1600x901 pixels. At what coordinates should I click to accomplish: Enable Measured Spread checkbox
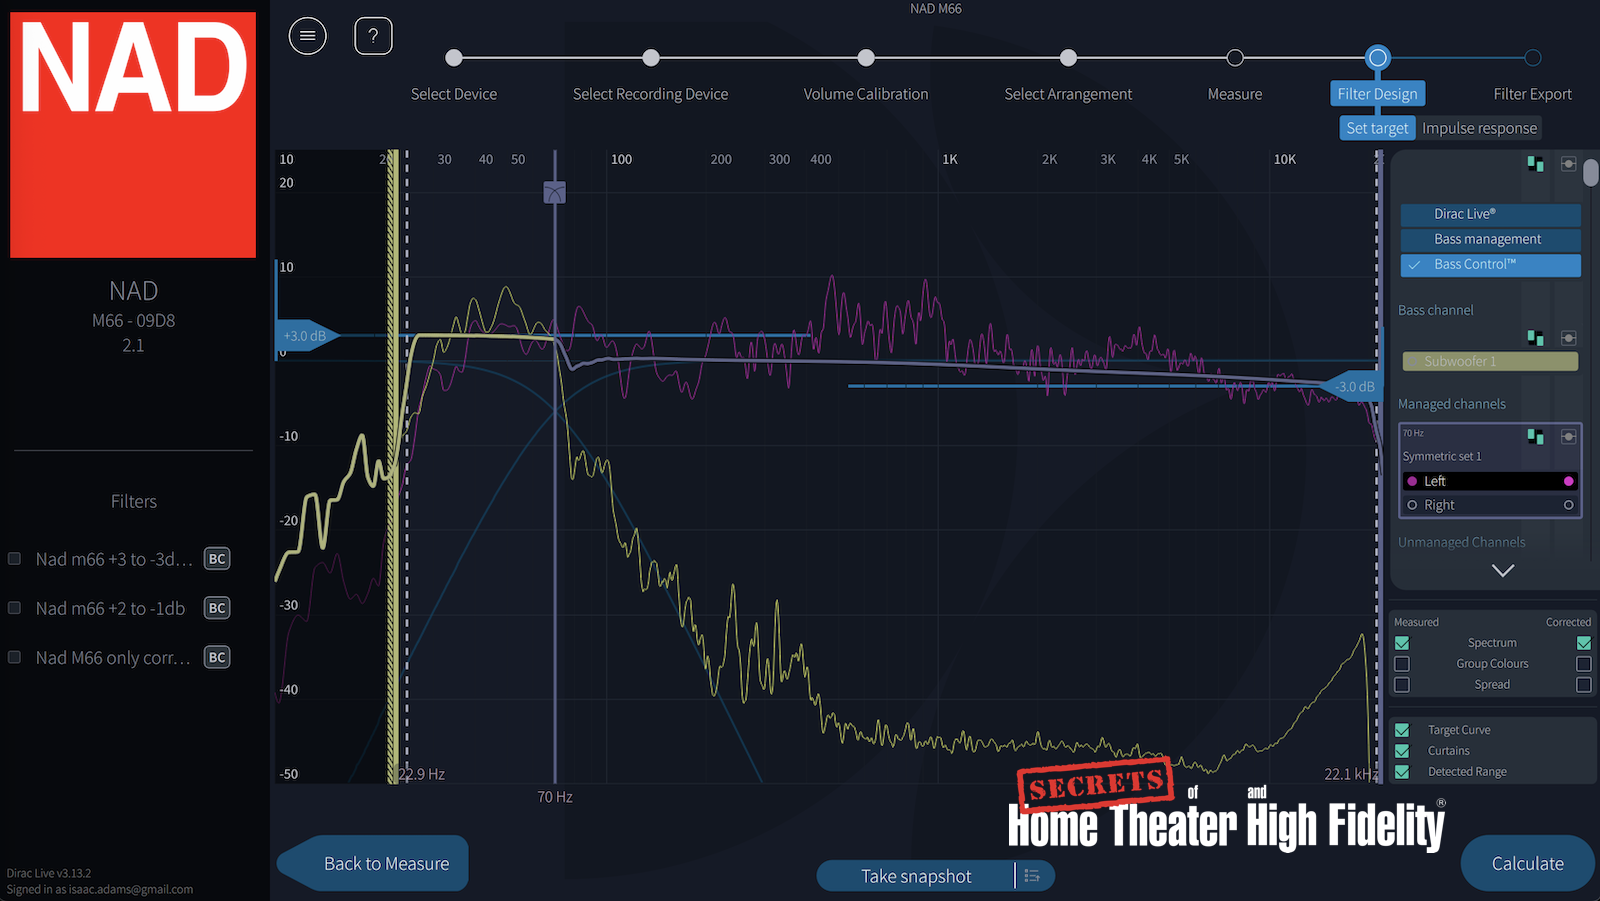[x=1402, y=685]
